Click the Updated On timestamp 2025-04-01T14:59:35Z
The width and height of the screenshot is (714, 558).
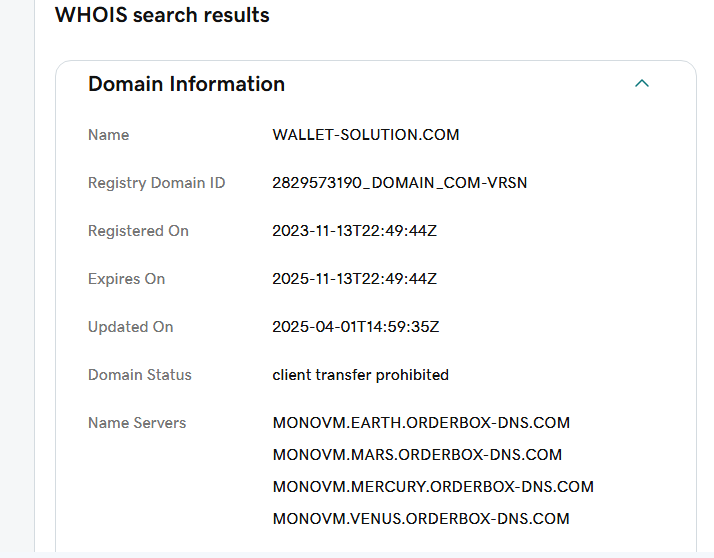coord(356,327)
